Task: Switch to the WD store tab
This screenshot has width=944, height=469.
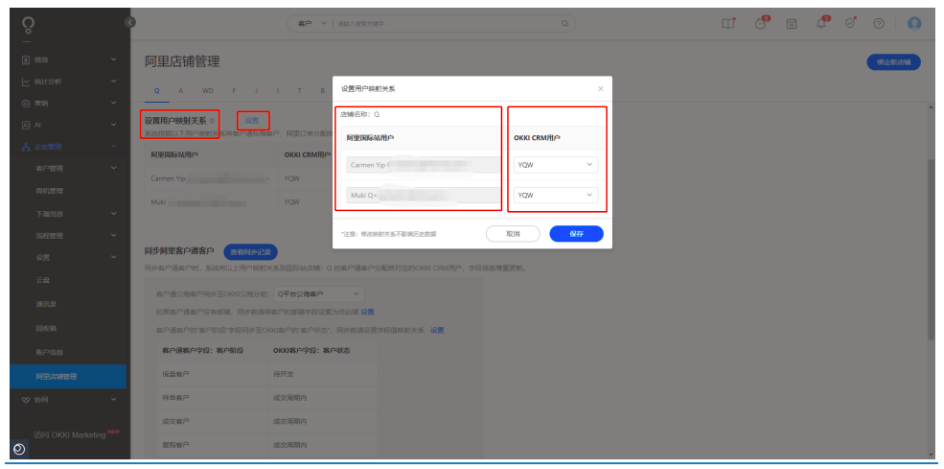Action: tap(208, 90)
